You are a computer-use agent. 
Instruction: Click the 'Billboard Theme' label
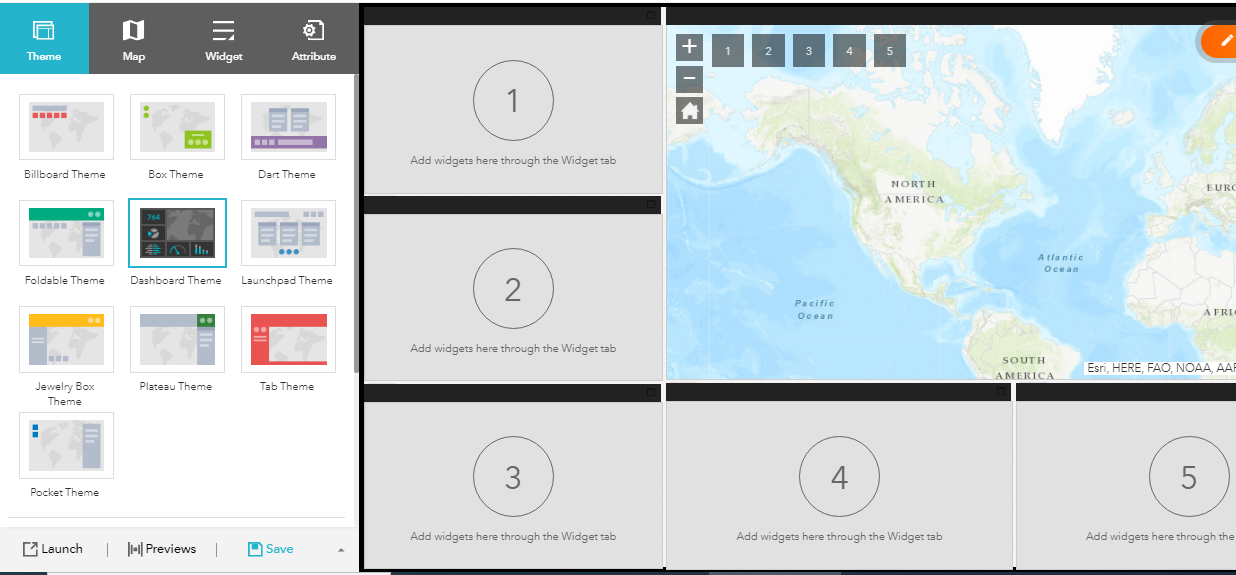tap(65, 174)
